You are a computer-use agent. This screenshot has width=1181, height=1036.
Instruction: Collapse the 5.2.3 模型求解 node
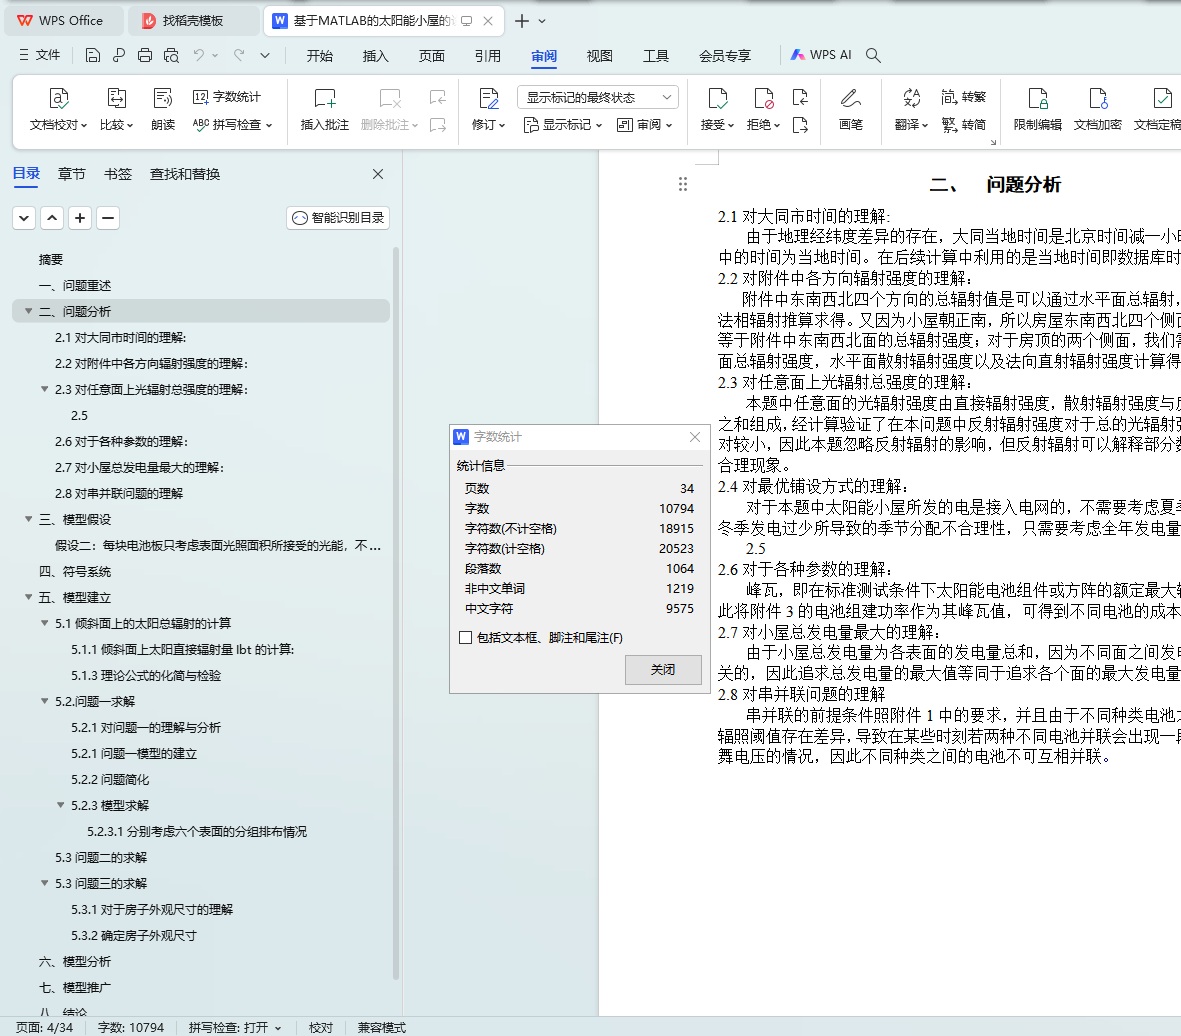click(61, 805)
